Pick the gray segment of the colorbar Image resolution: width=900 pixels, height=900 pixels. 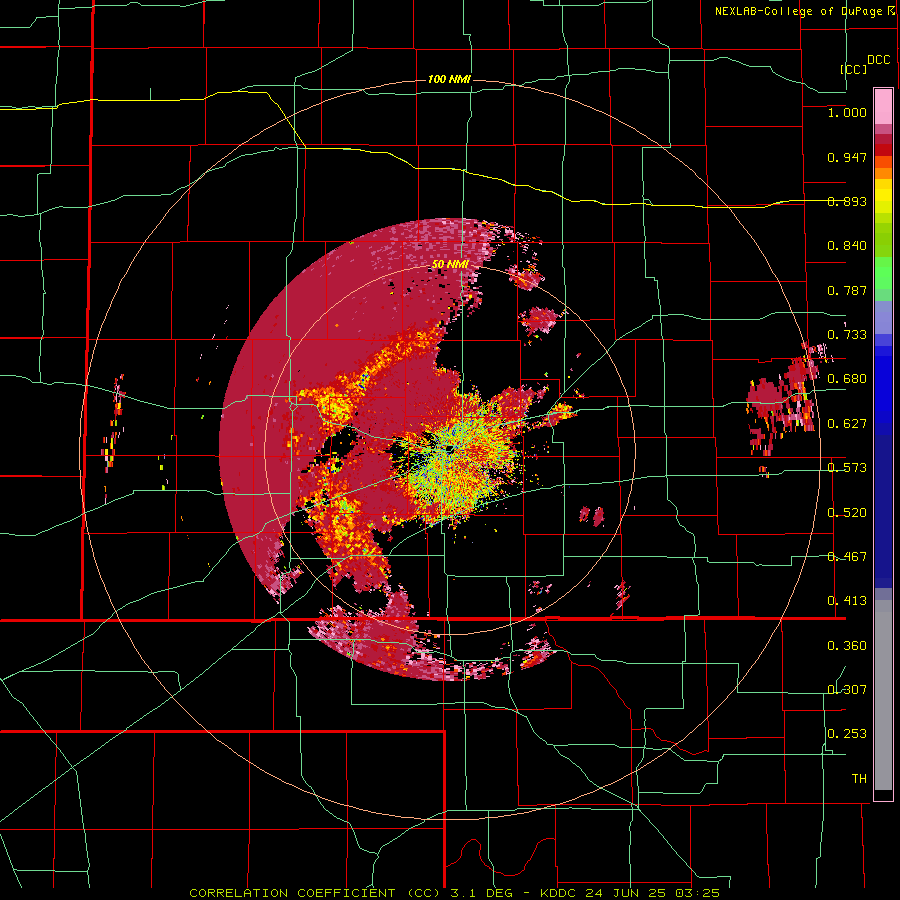pos(883,695)
